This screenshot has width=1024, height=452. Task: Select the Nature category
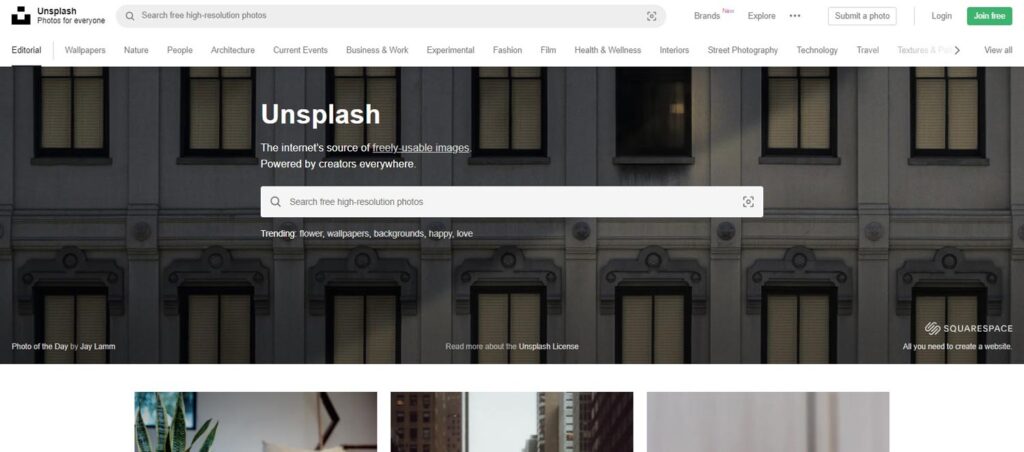136,50
